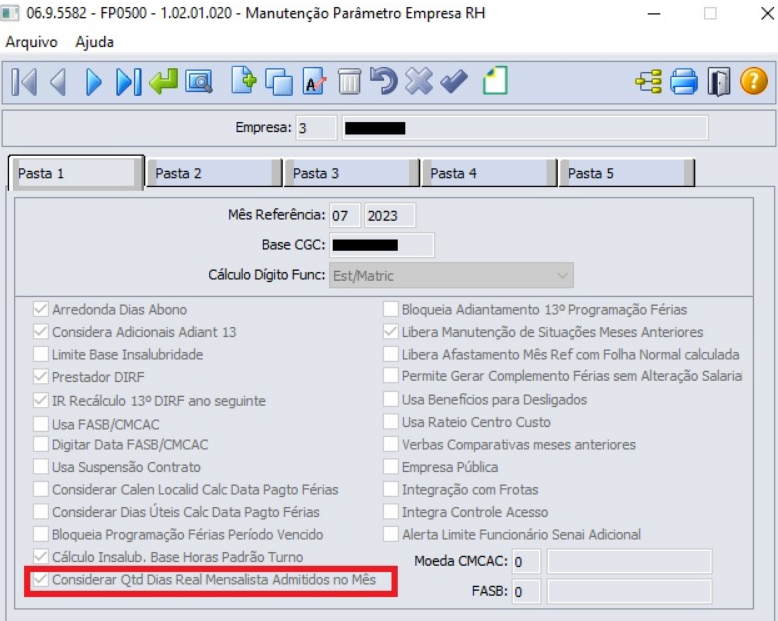This screenshot has height=621, width=778.
Task: Enable Usa Benefícios para Desligados checkbox
Action: tap(390, 399)
